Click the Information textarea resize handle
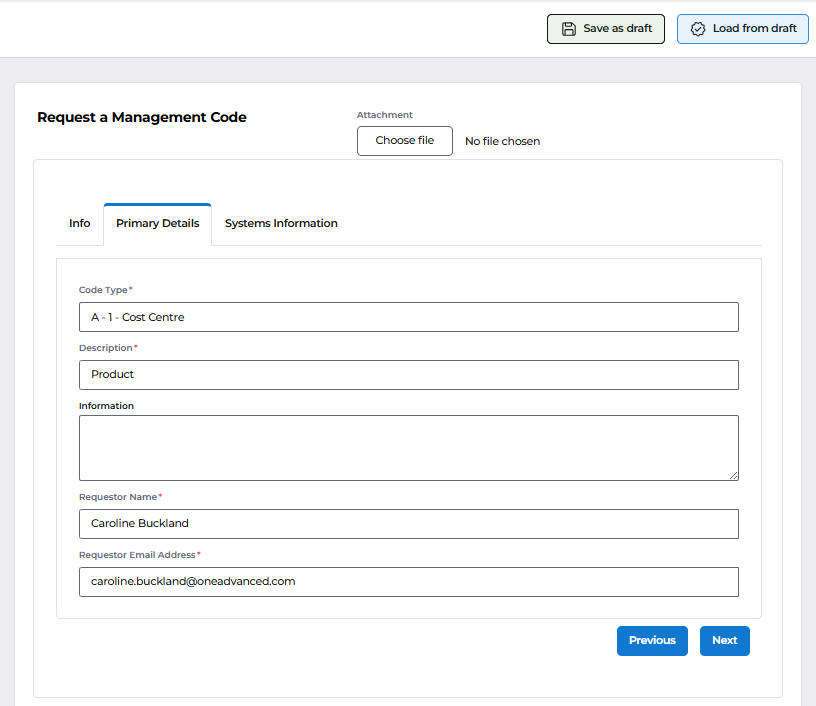The height and width of the screenshot is (706, 816). coord(733,475)
